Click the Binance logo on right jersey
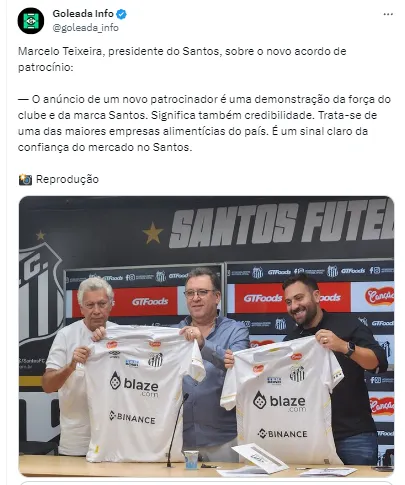 click(x=282, y=433)
